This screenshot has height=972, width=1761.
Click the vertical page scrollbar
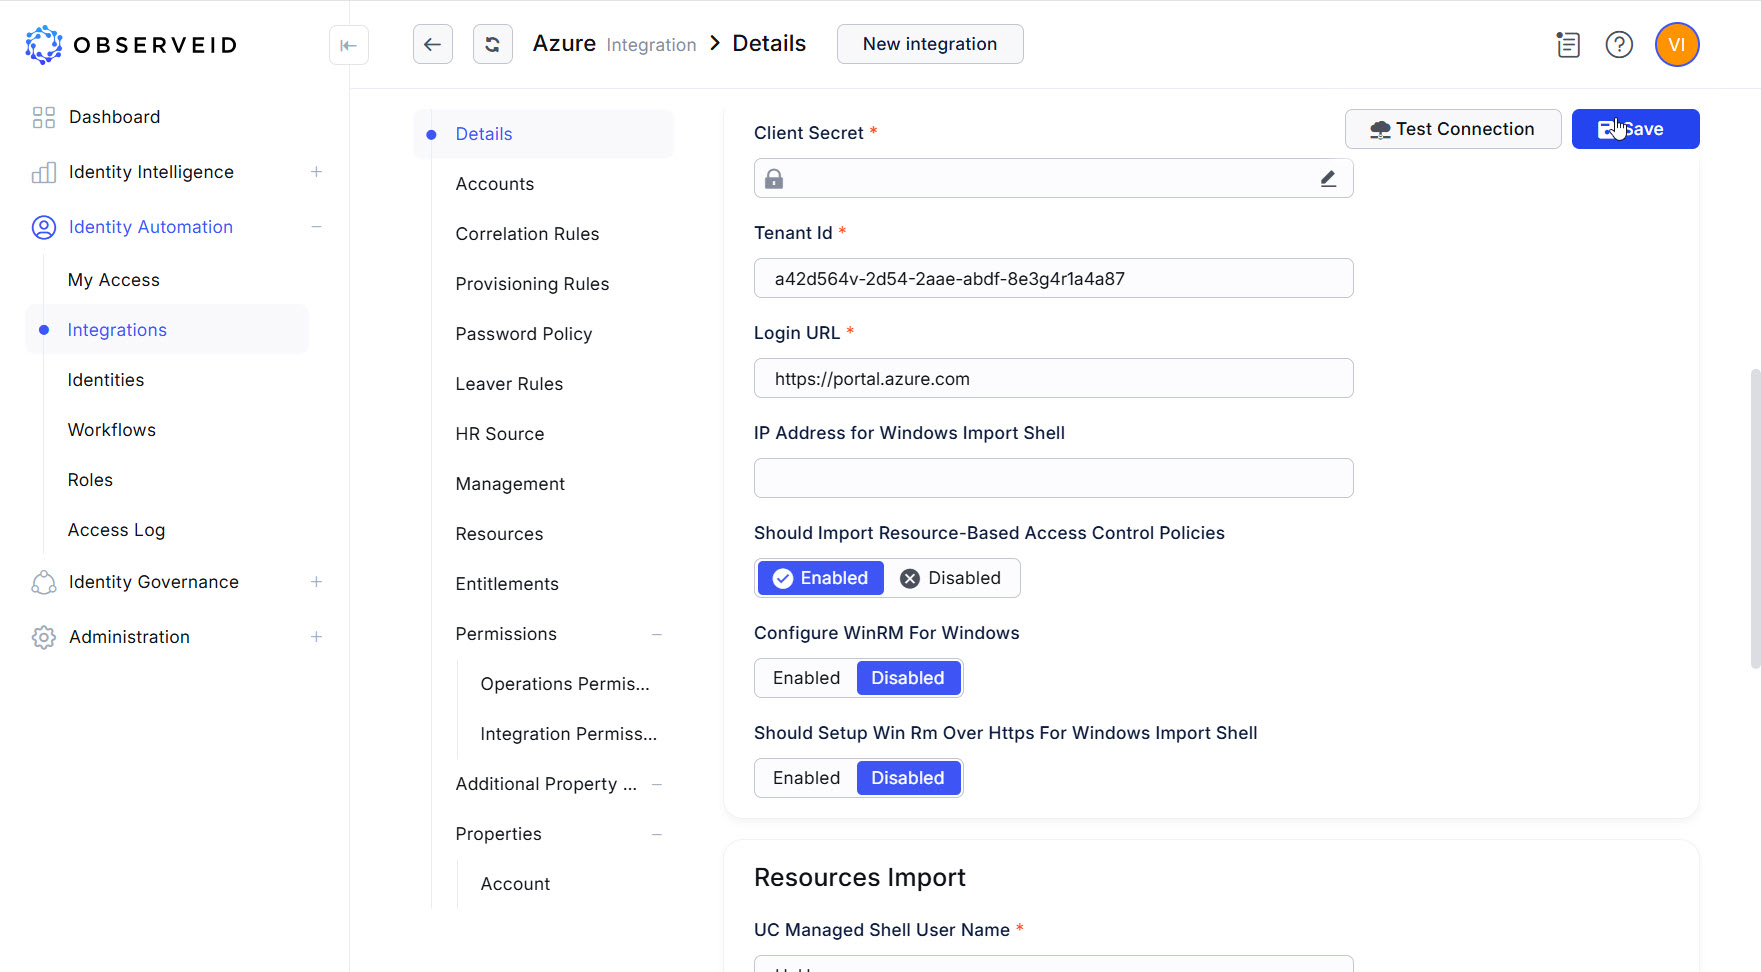click(x=1754, y=518)
